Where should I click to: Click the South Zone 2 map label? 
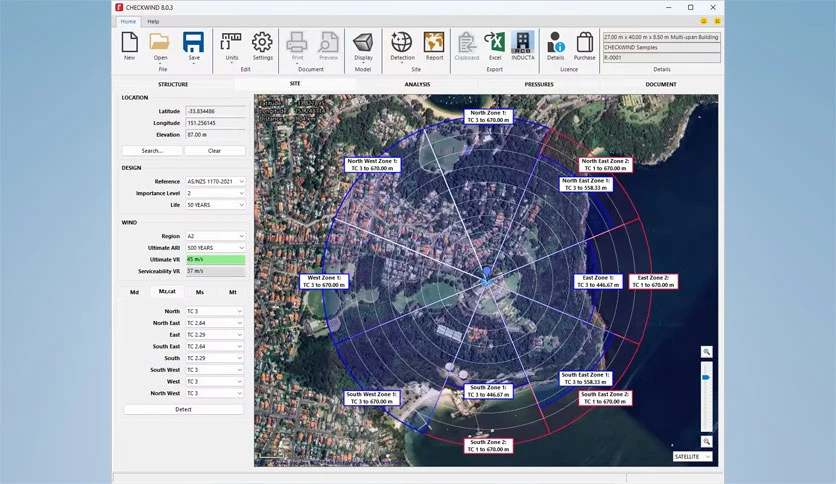pos(488,446)
